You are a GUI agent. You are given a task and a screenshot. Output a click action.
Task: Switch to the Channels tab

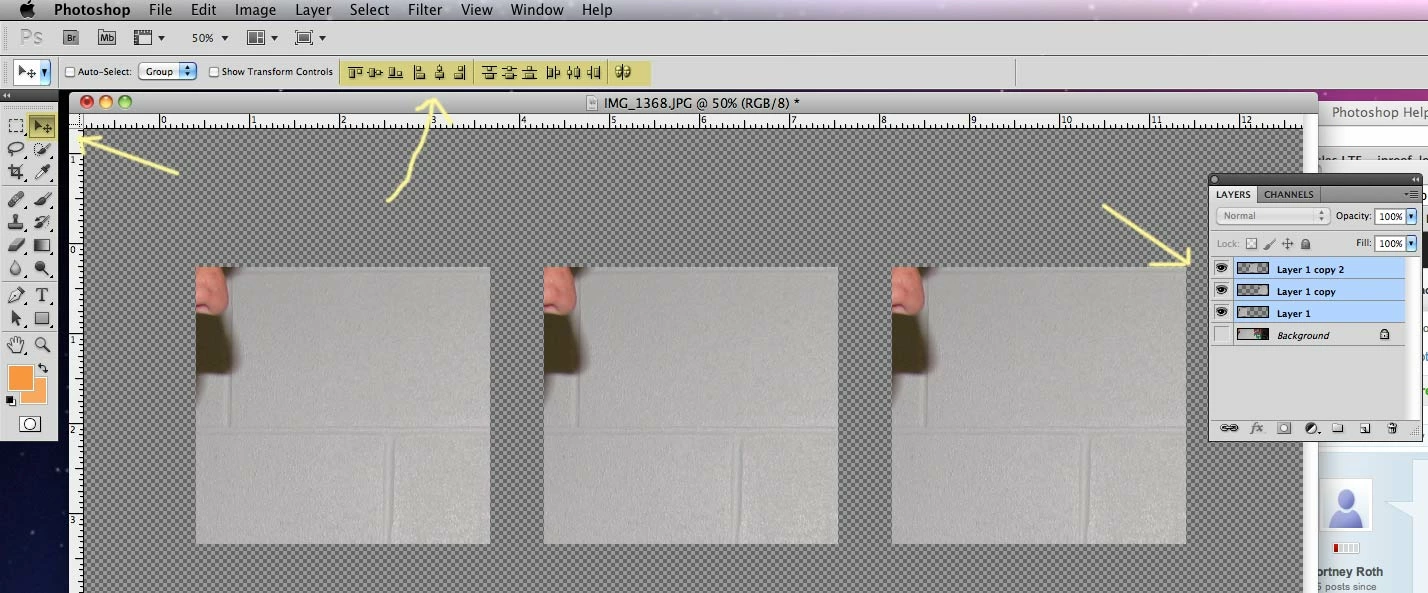coord(1288,194)
